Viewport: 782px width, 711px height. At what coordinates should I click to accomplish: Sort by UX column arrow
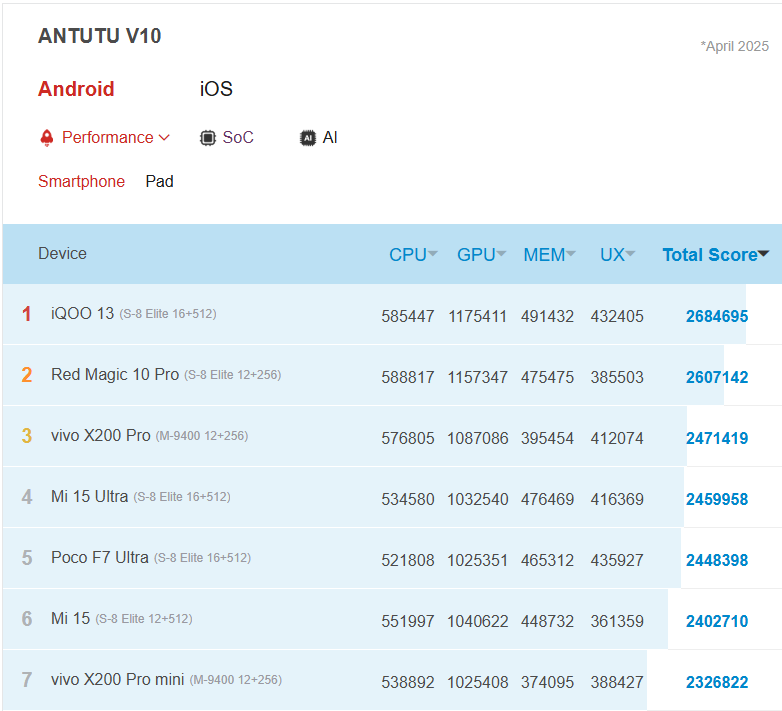[630, 253]
